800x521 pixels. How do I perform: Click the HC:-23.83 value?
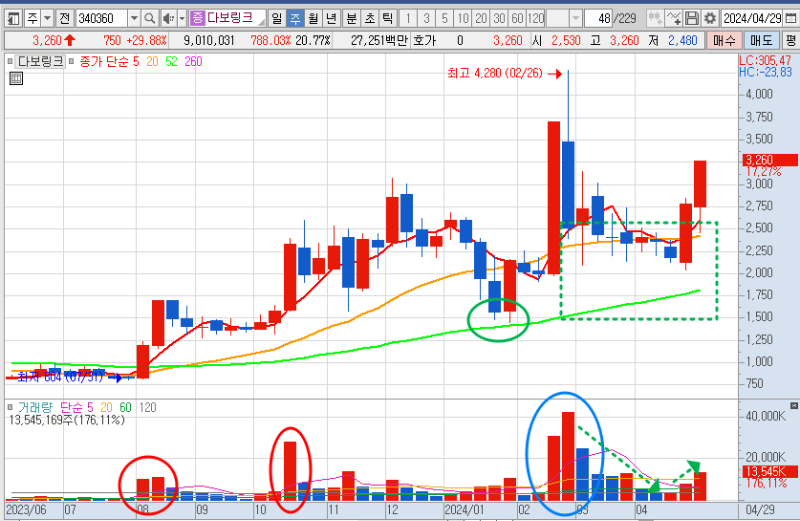point(765,72)
